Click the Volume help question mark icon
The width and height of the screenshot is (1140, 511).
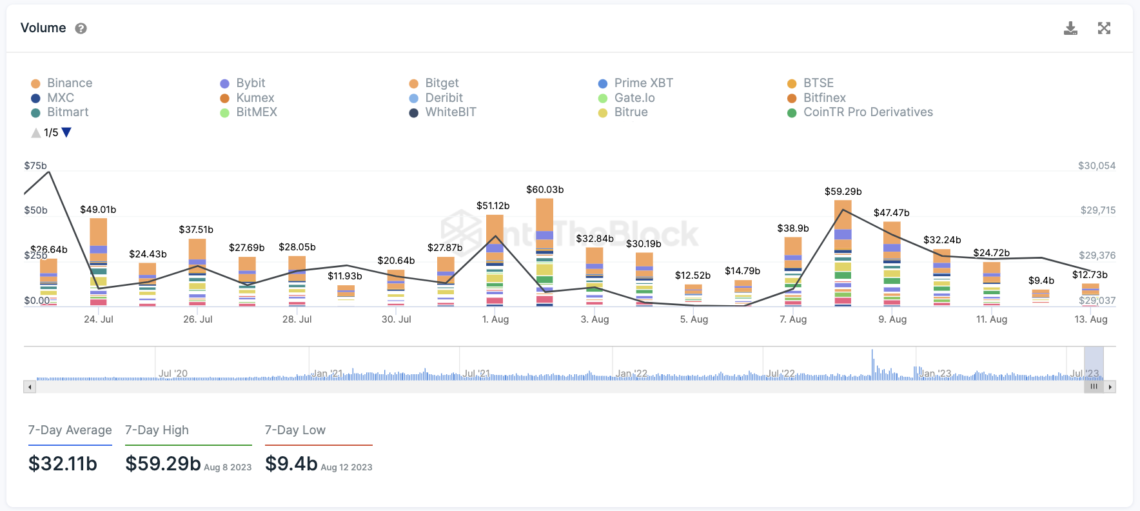point(81,29)
